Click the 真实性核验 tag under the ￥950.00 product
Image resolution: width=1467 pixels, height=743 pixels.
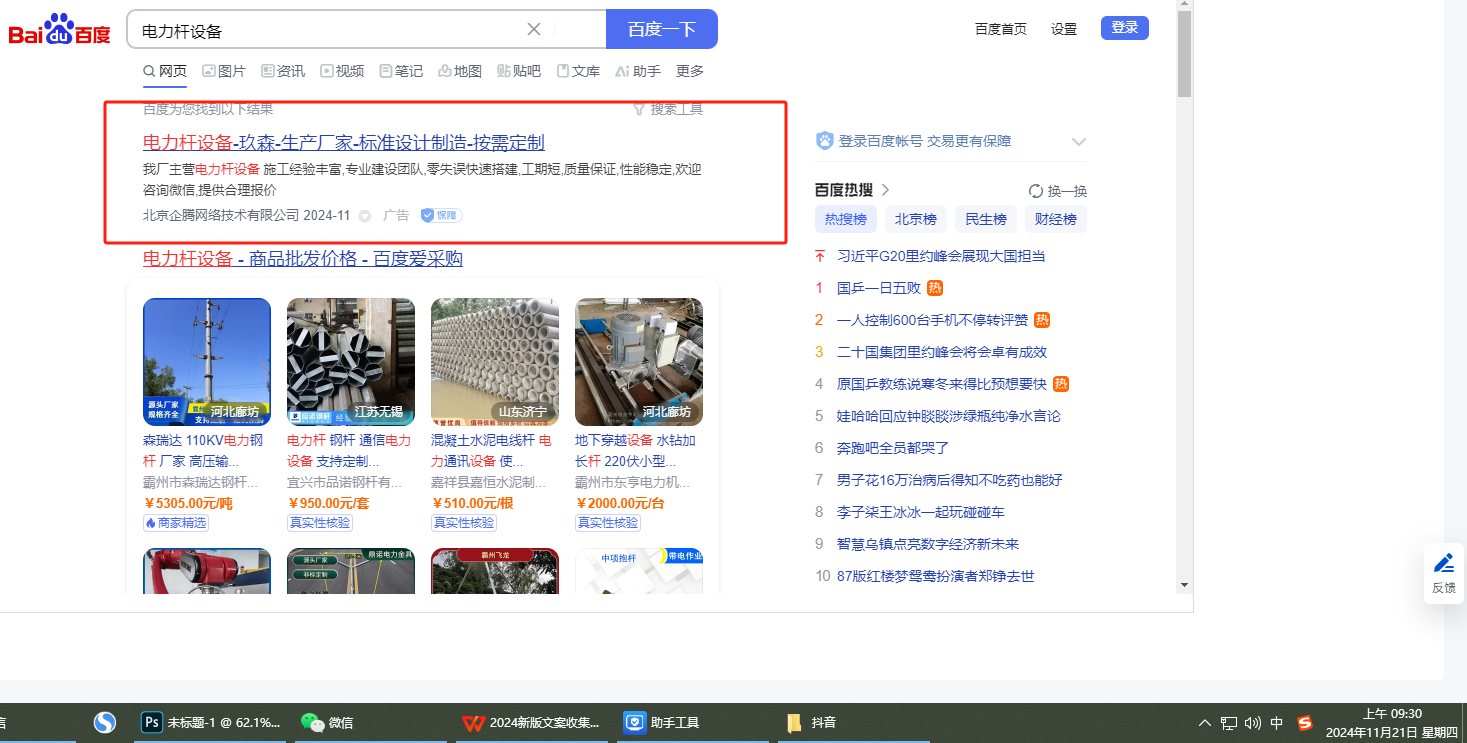pyautogui.click(x=320, y=523)
